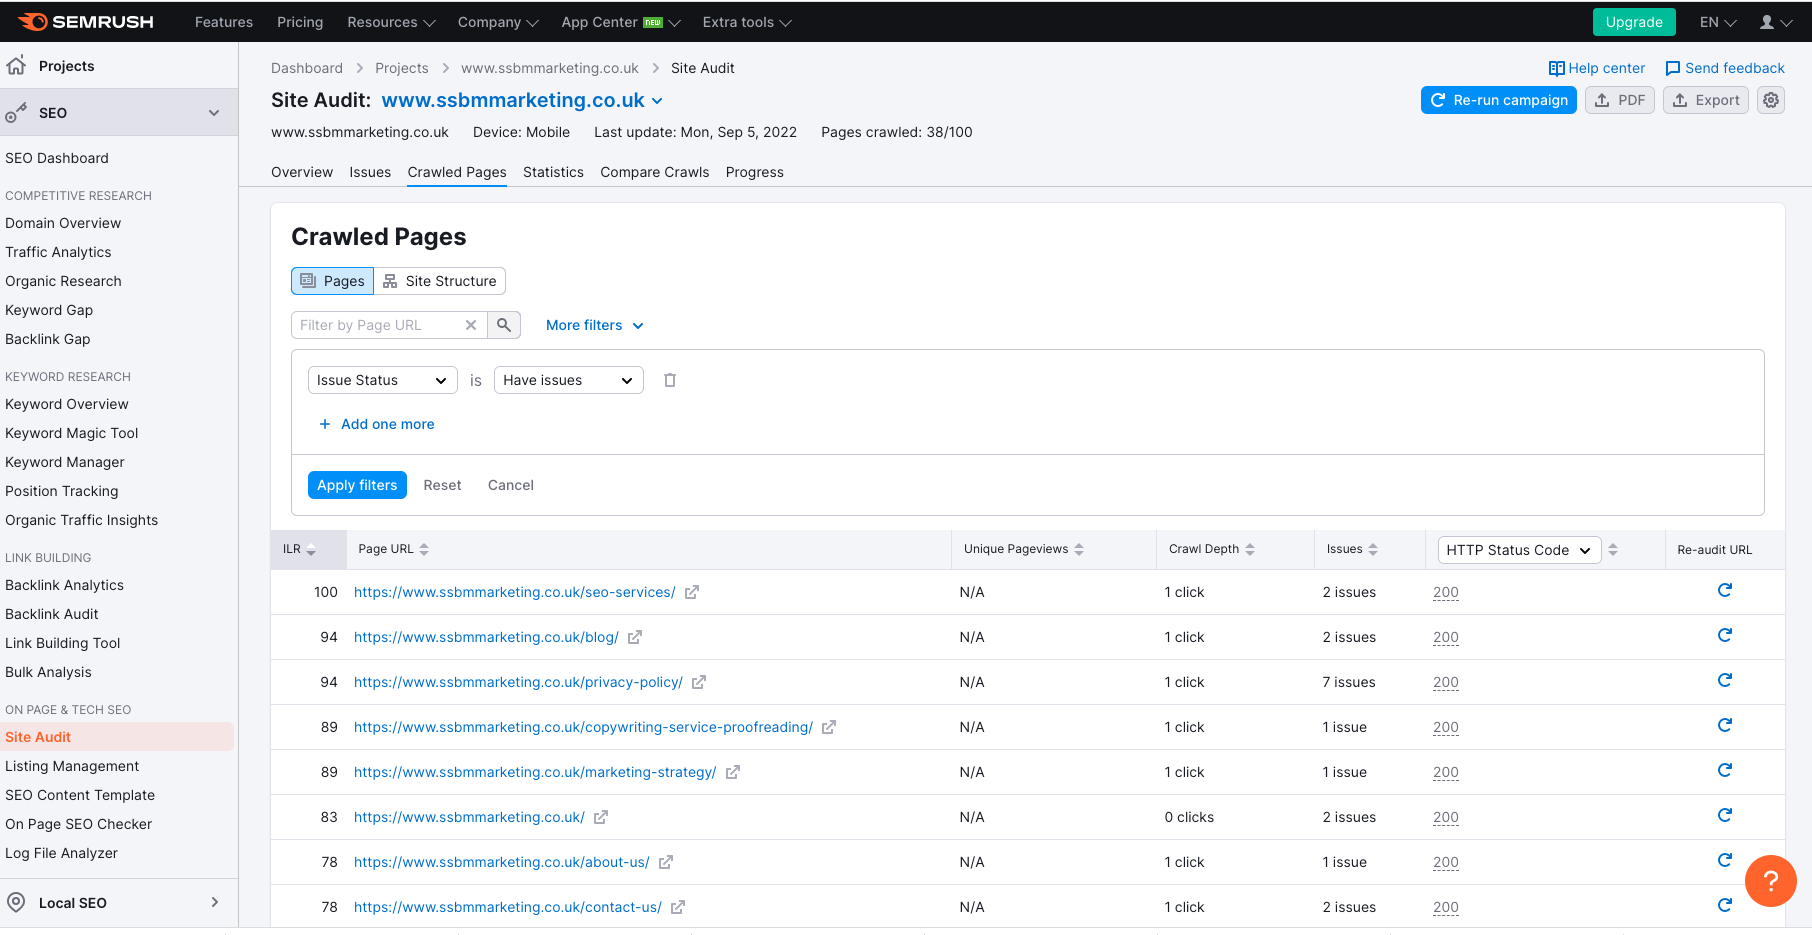The width and height of the screenshot is (1812, 935).
Task: Open the Issues tab
Action: pos(370,172)
